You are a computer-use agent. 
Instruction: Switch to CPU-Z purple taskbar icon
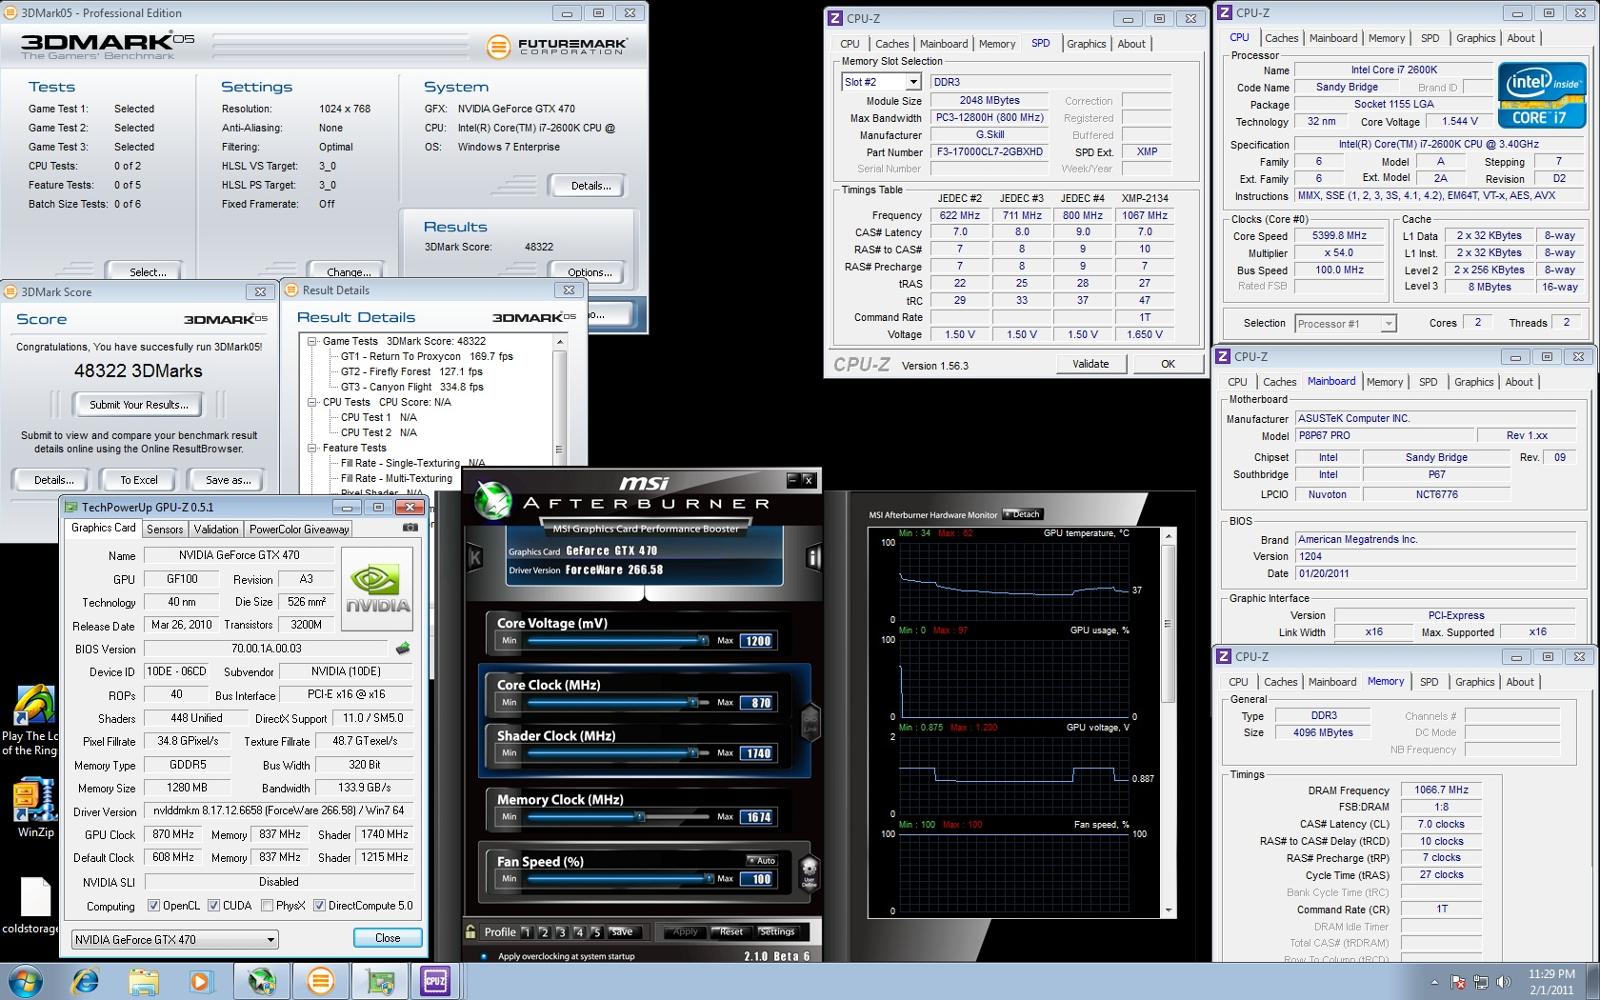point(436,981)
